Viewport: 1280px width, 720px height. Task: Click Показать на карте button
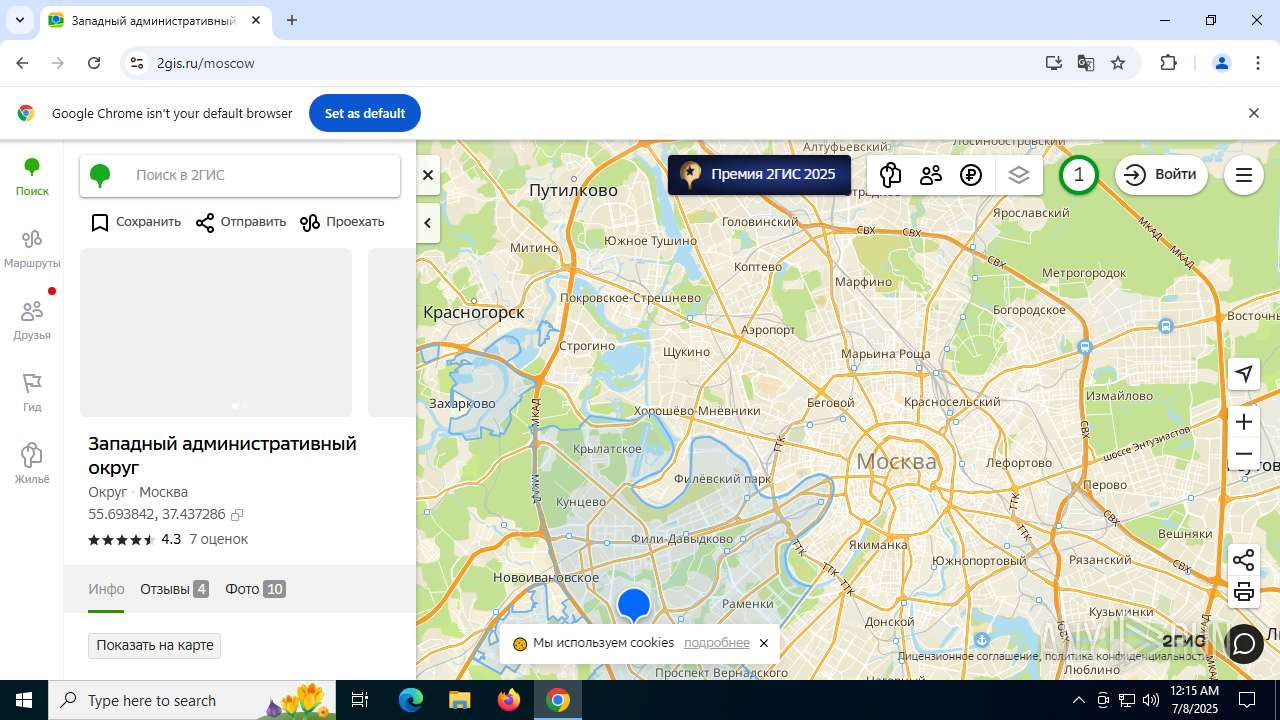pos(155,645)
